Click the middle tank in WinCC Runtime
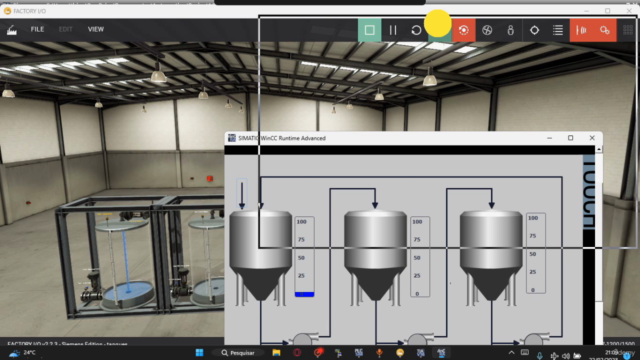 click(375, 257)
